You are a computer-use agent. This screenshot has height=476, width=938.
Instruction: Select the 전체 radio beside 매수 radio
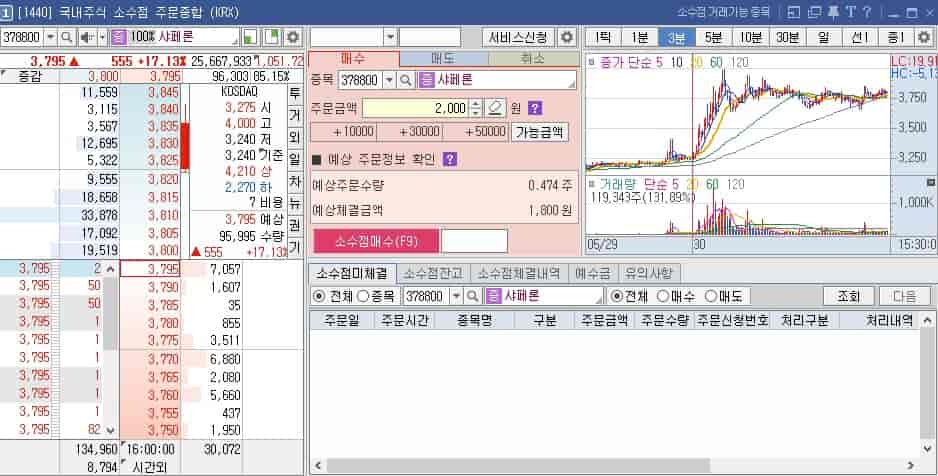(x=616, y=296)
